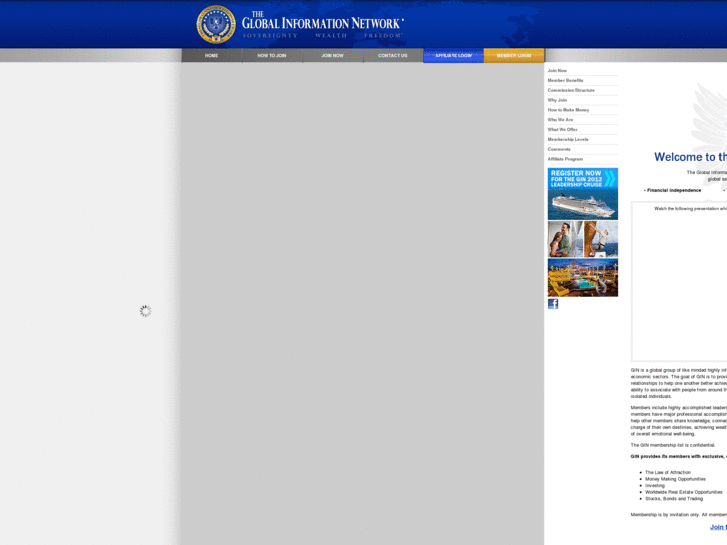
Task: Click the Register Now Leadership Cruise banner
Action: tap(583, 194)
